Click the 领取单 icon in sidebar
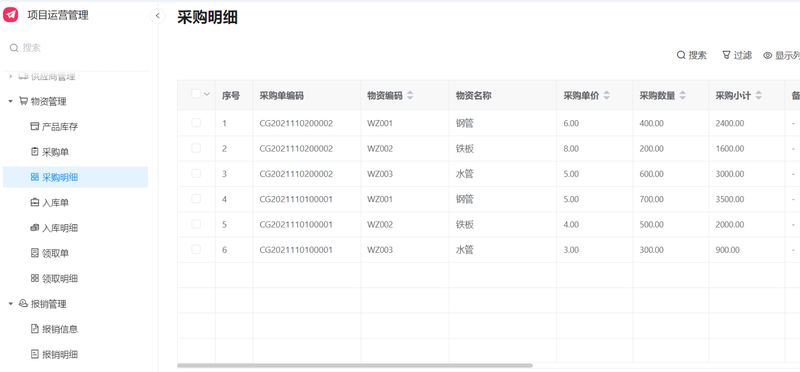 coord(35,253)
